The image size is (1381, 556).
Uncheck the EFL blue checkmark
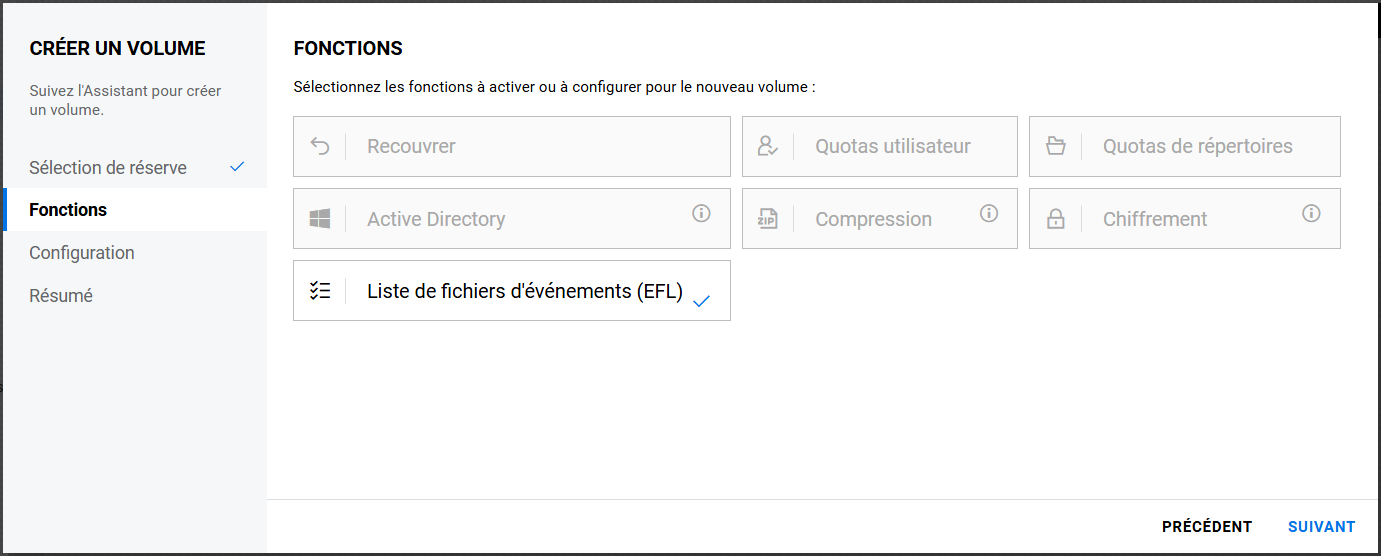click(x=701, y=300)
